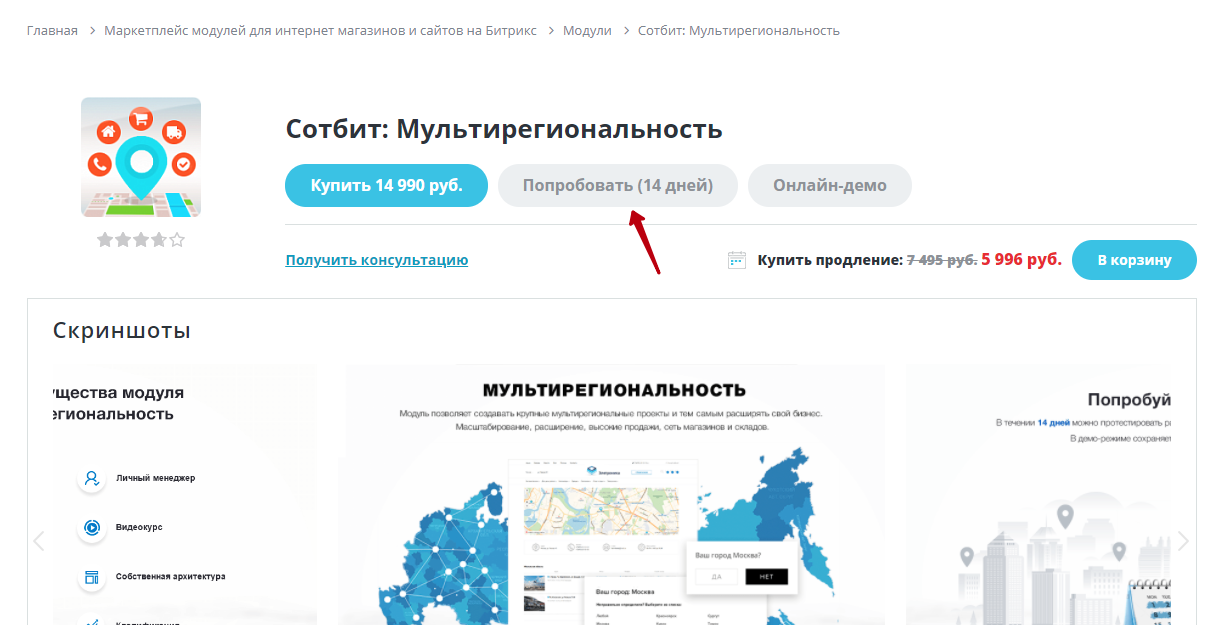The height and width of the screenshot is (625, 1224).
Task: Click the star rating under the logo
Action: [141, 240]
